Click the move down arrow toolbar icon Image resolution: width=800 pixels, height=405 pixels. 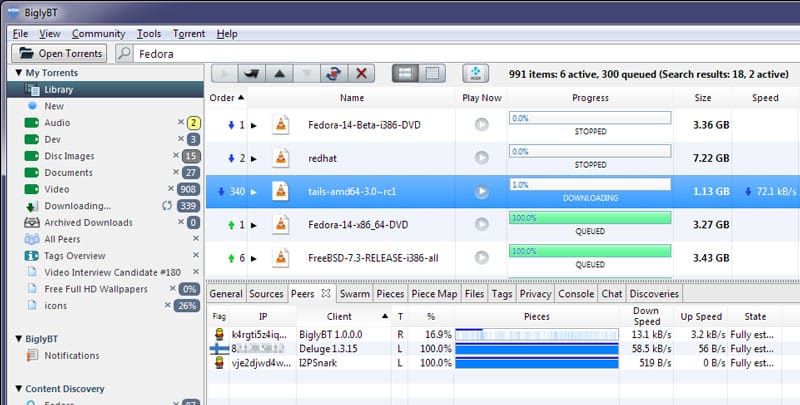pos(307,73)
